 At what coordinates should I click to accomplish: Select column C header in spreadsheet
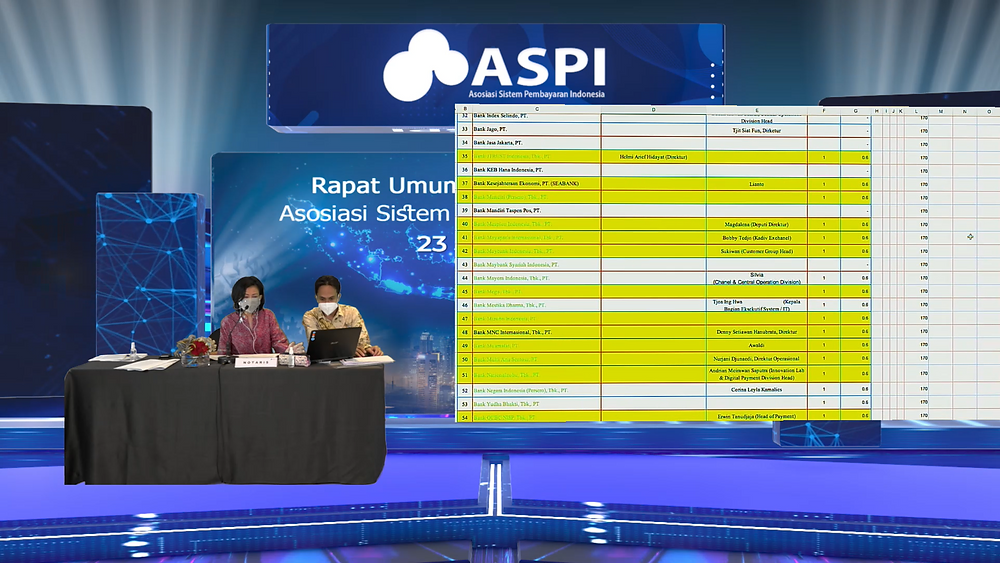click(x=536, y=110)
